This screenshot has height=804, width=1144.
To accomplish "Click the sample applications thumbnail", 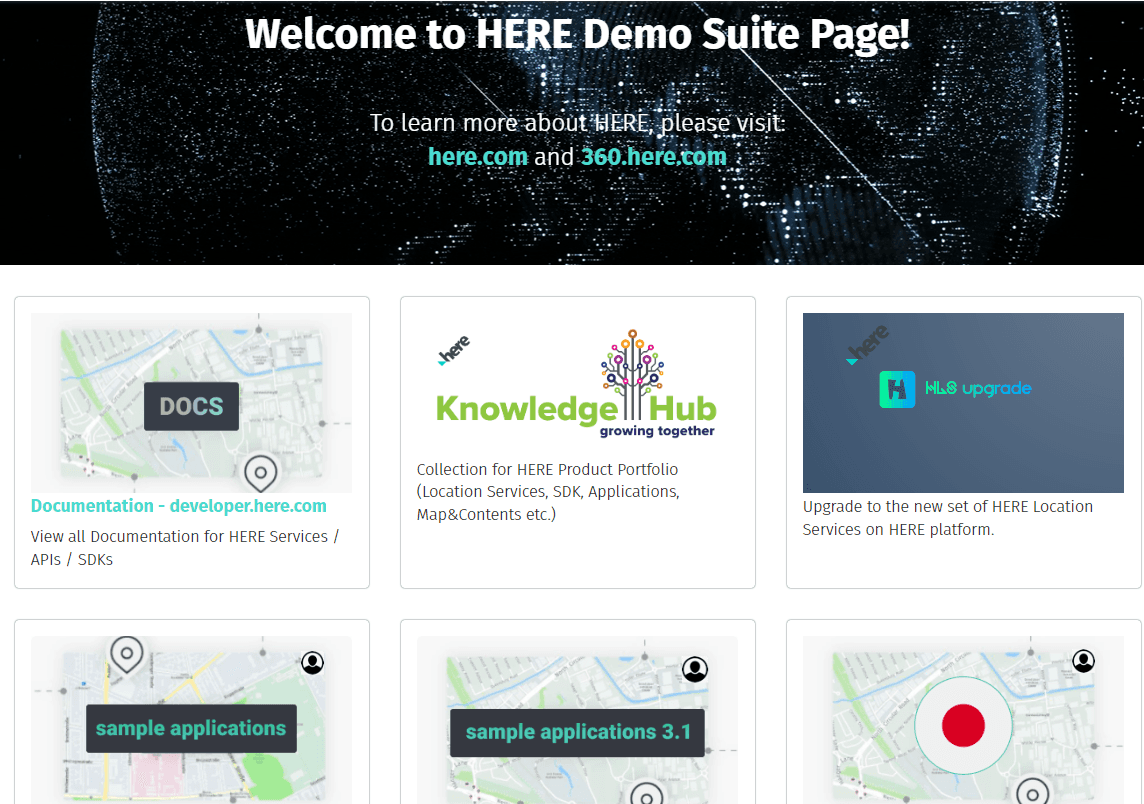I will click(191, 720).
